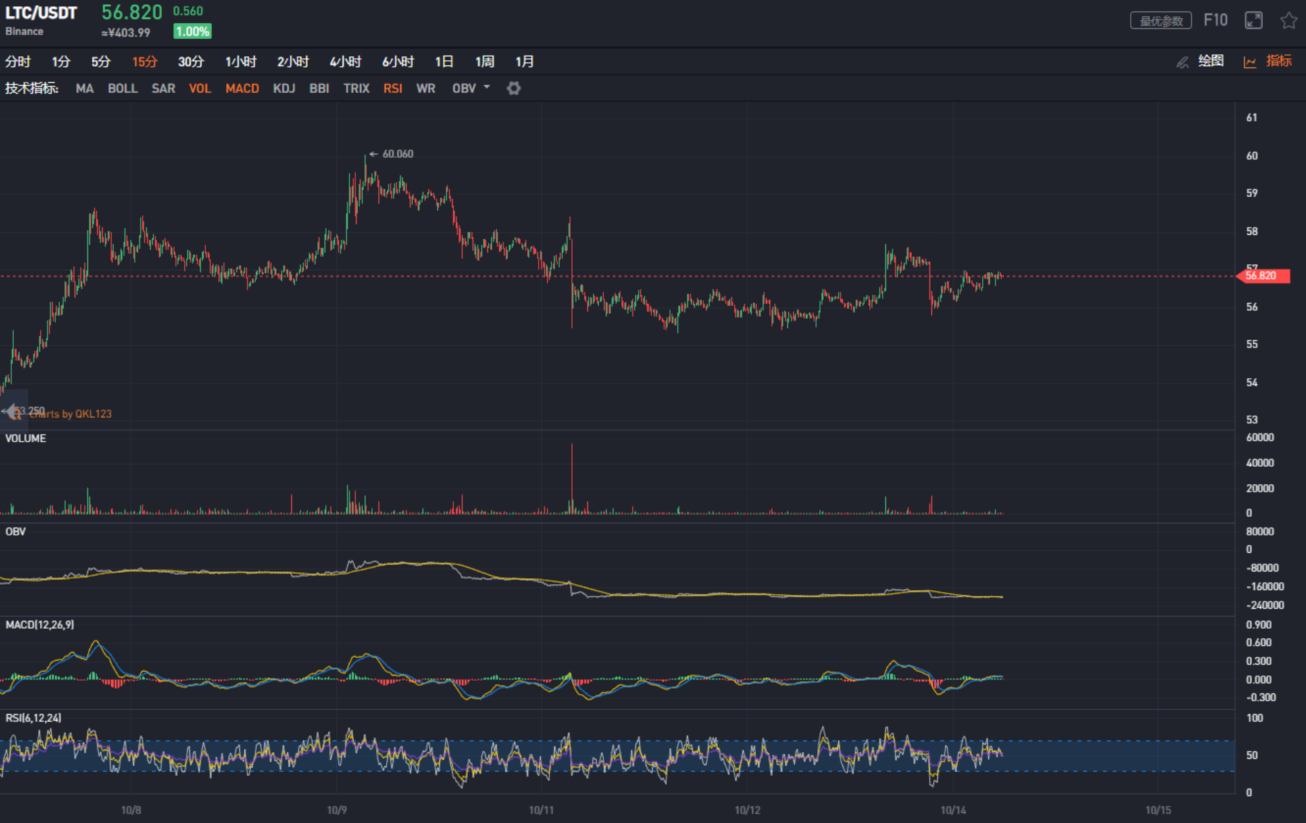Click the LTC/USDT pair title
The width and height of the screenshot is (1306, 823).
click(x=41, y=13)
